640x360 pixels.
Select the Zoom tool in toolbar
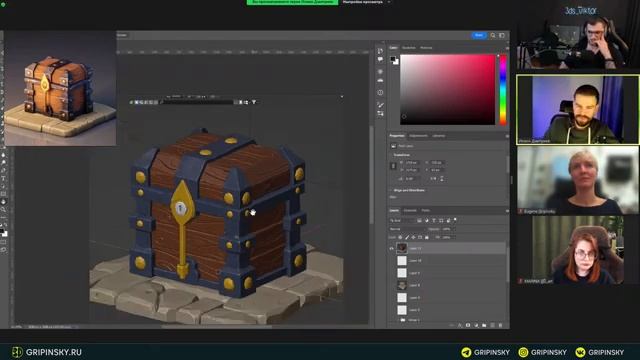tap(3, 209)
